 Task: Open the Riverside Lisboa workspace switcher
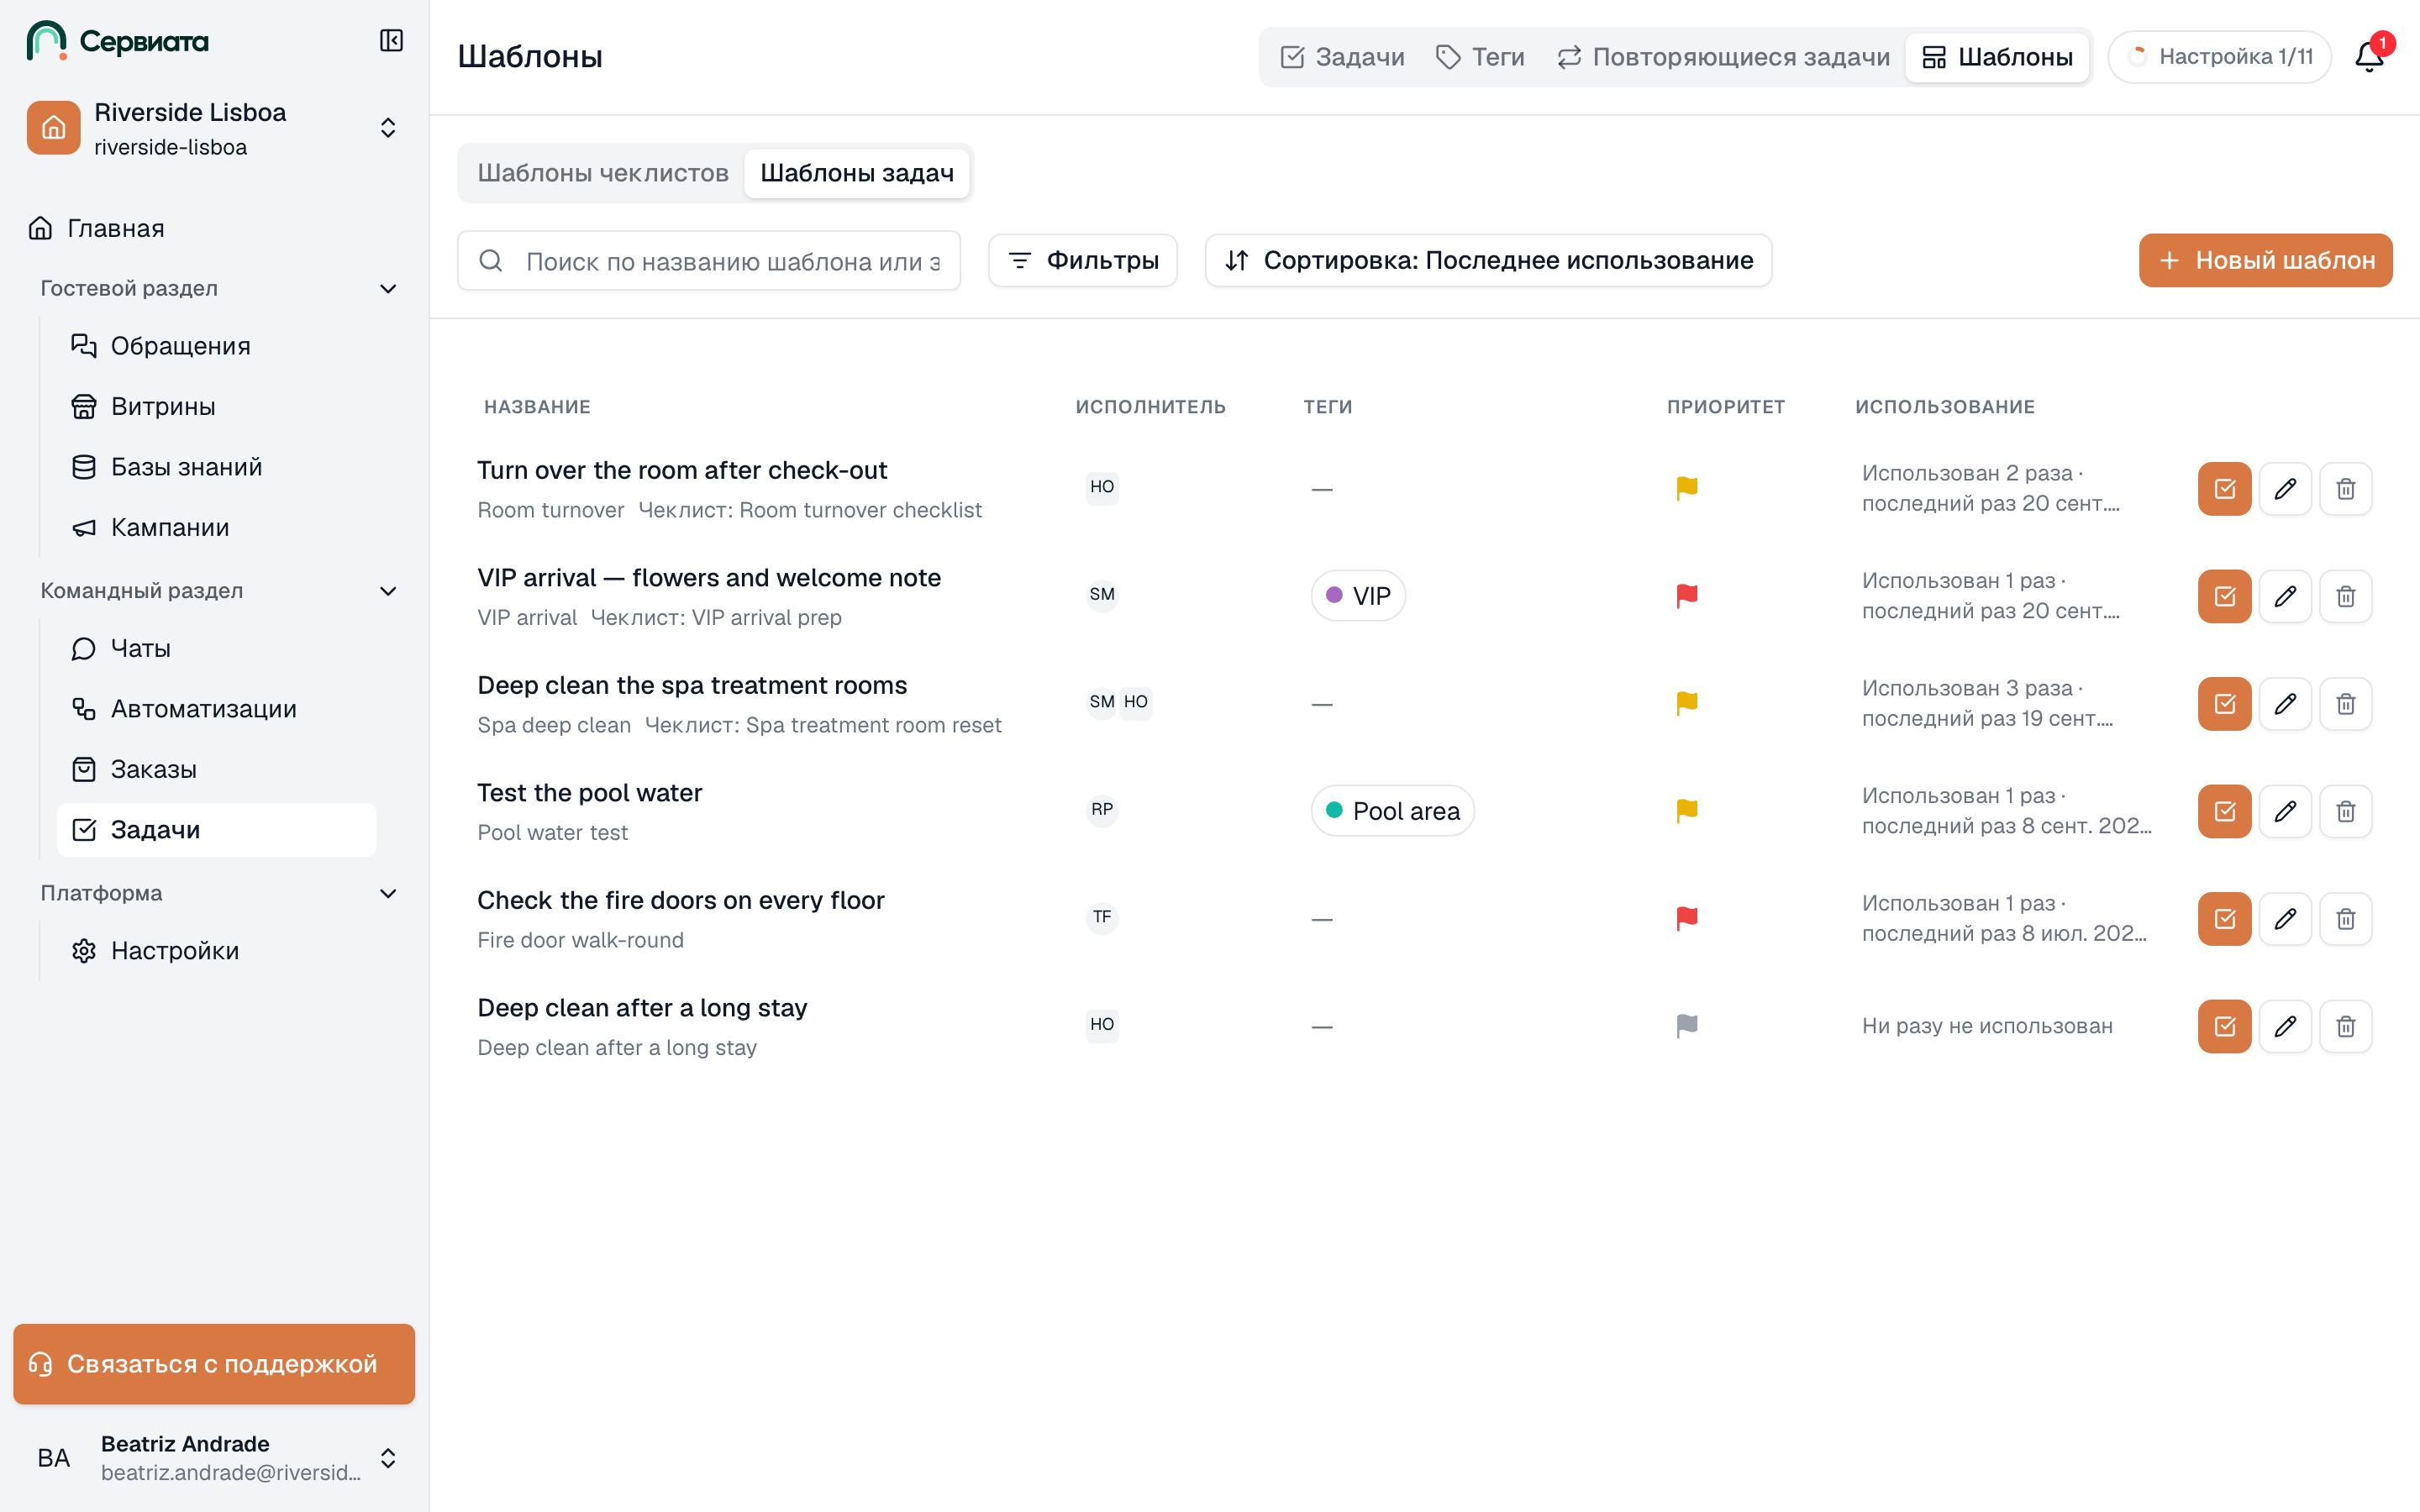(x=214, y=128)
